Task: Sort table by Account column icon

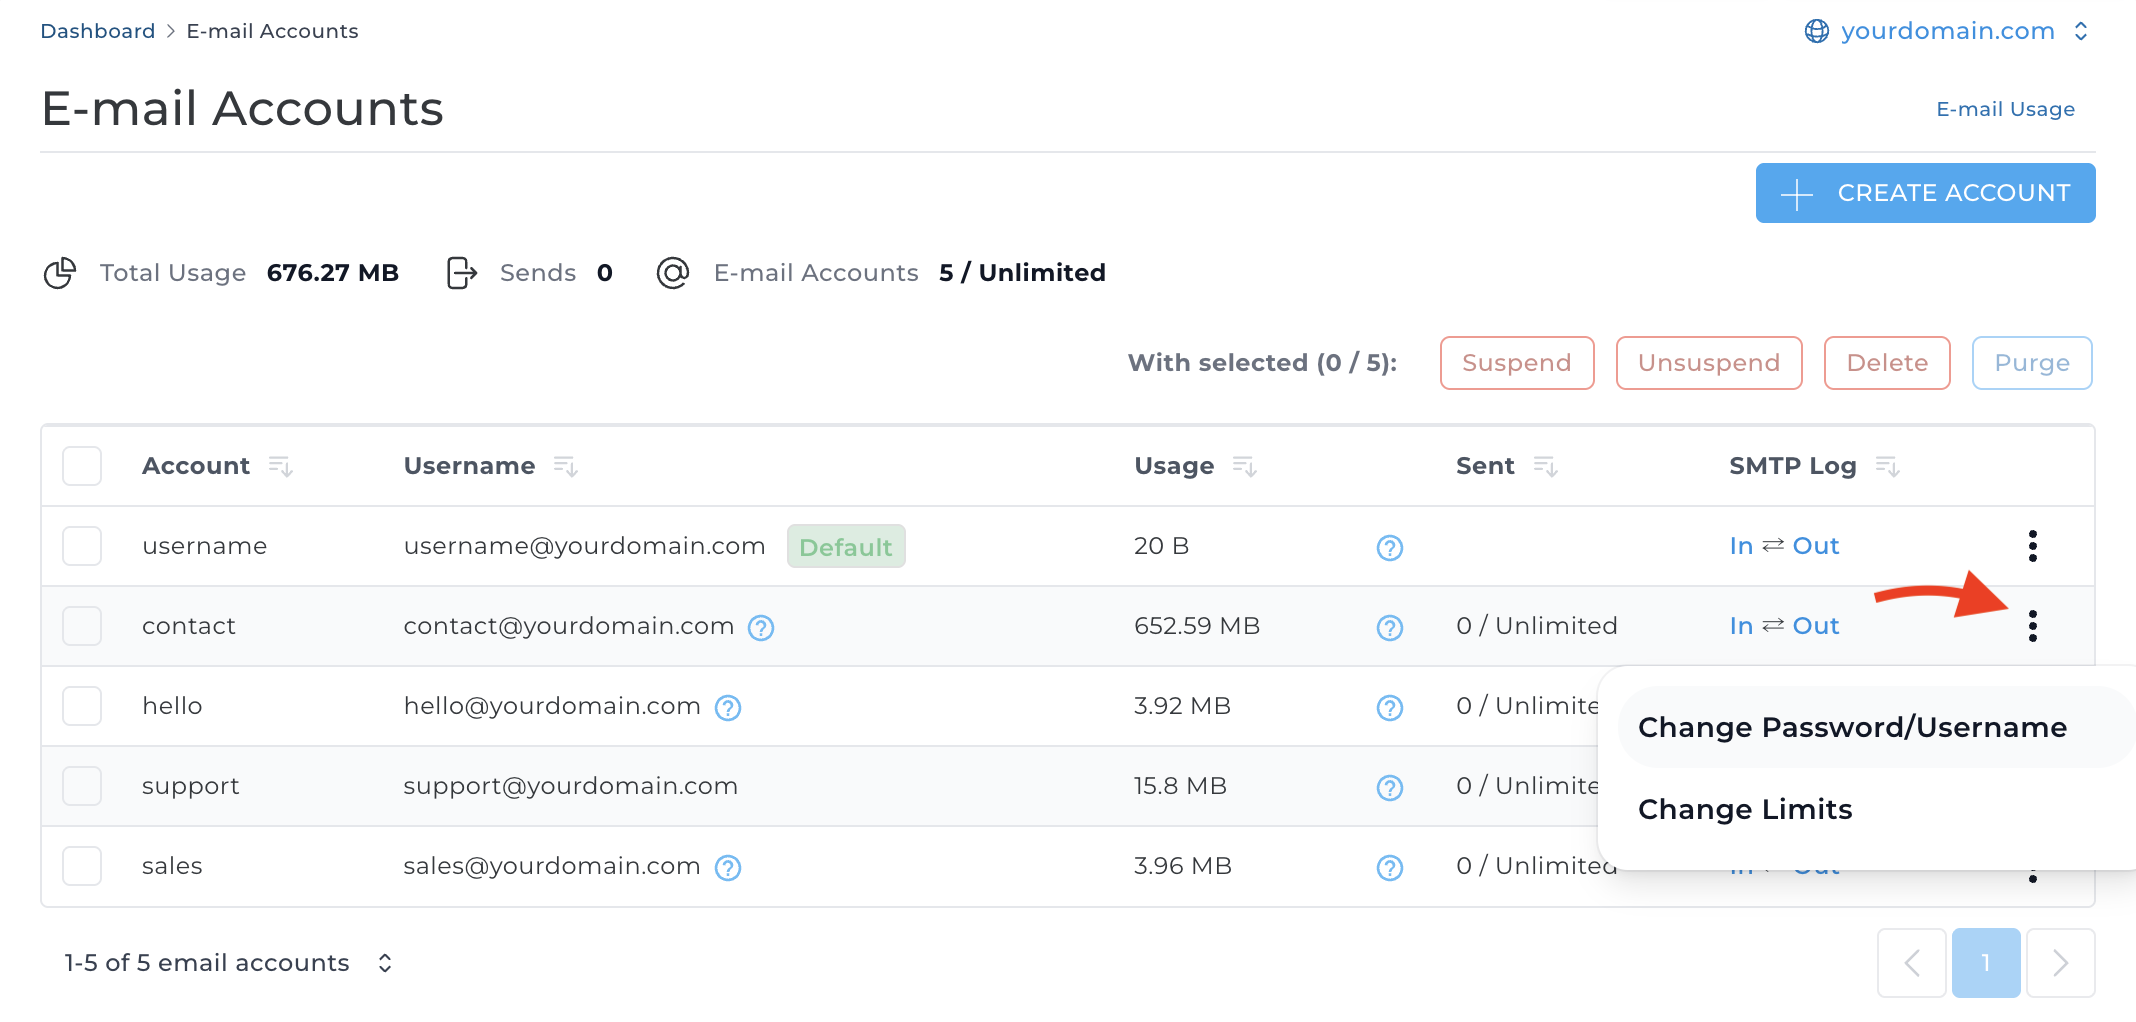Action: [280, 466]
